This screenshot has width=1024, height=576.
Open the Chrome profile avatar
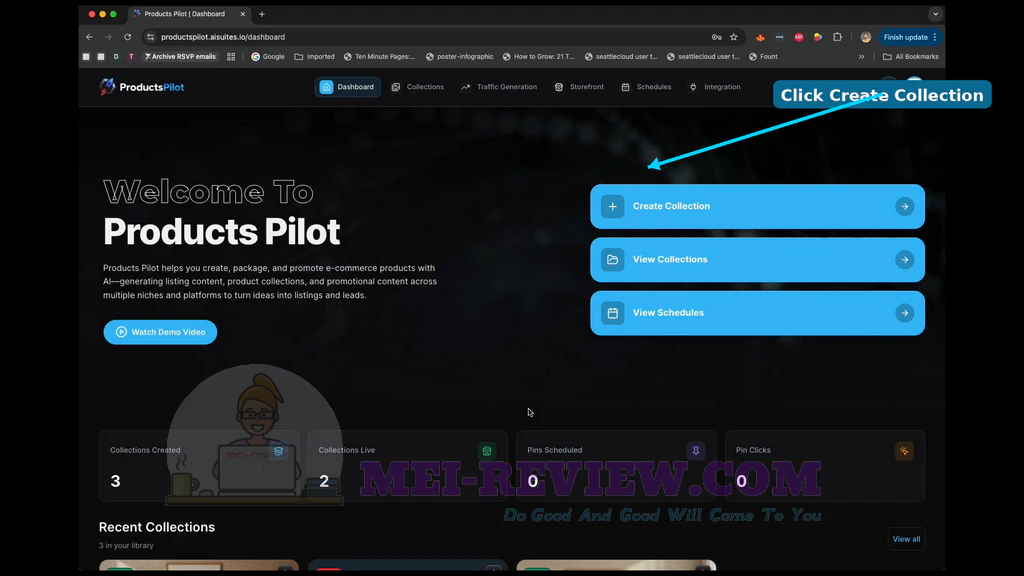[866, 37]
